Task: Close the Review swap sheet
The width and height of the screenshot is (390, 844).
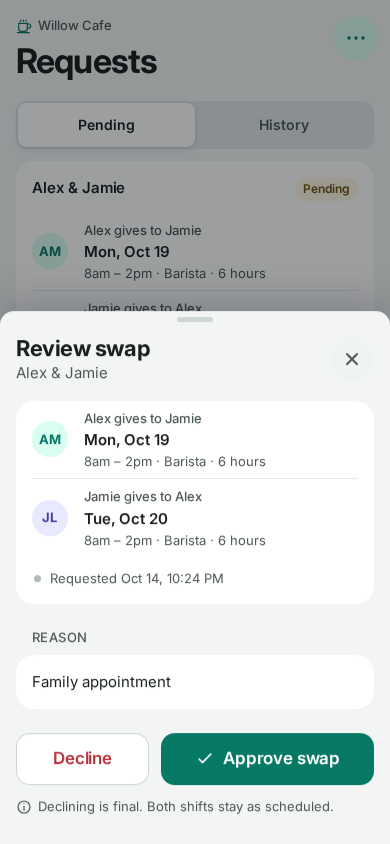Action: [352, 359]
